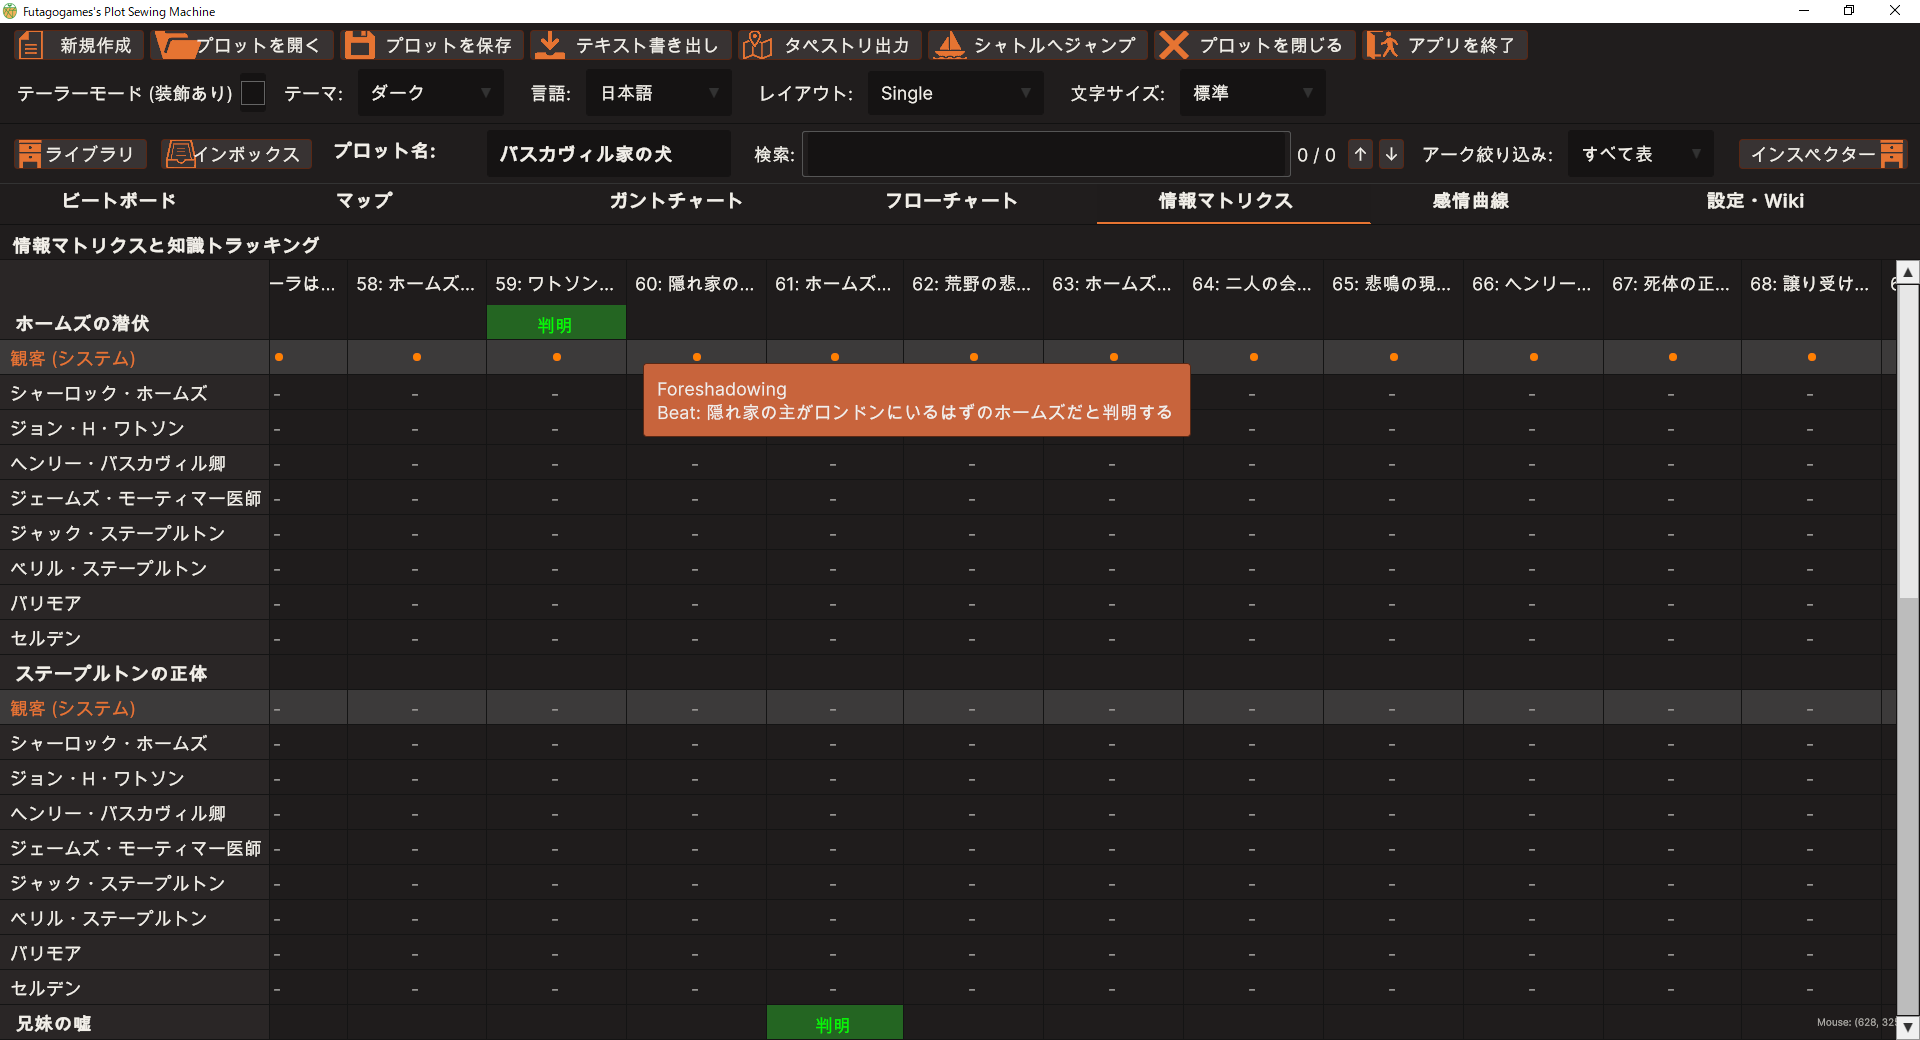Click the vertical scrollbar up arrow
The image size is (1920, 1040).
tap(1908, 272)
